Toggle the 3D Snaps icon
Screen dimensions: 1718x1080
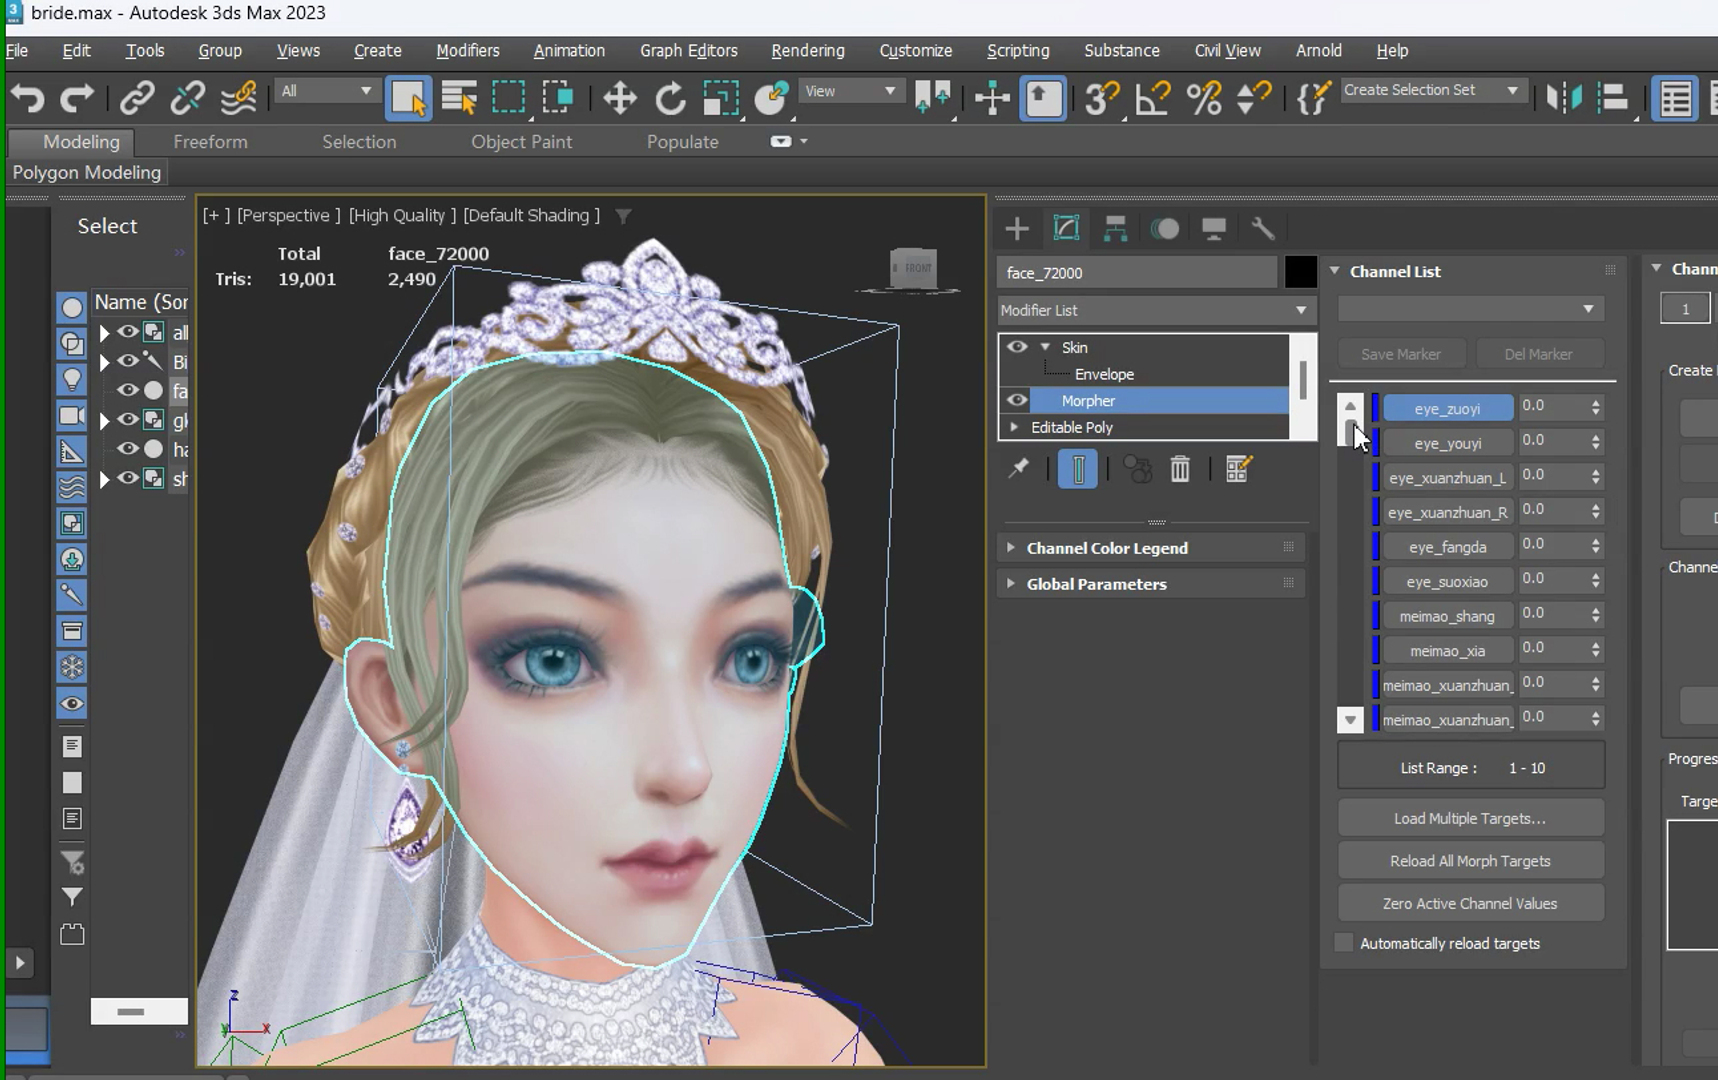1102,98
